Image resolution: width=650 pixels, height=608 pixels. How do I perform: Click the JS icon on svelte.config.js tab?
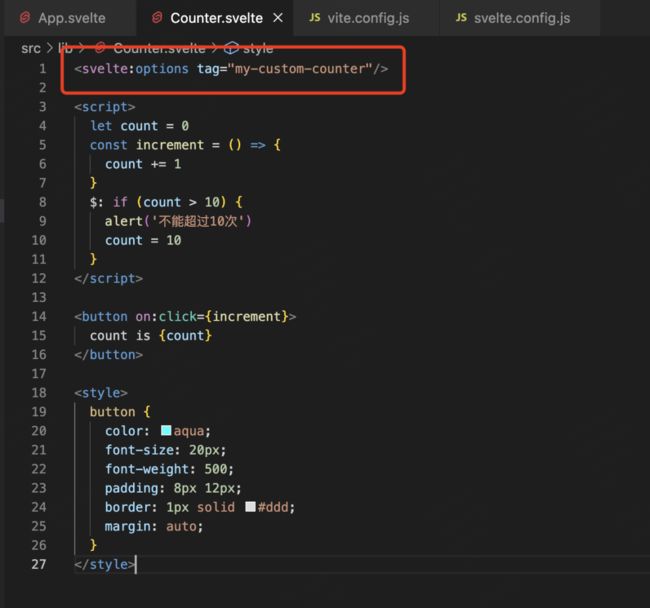[x=461, y=17]
